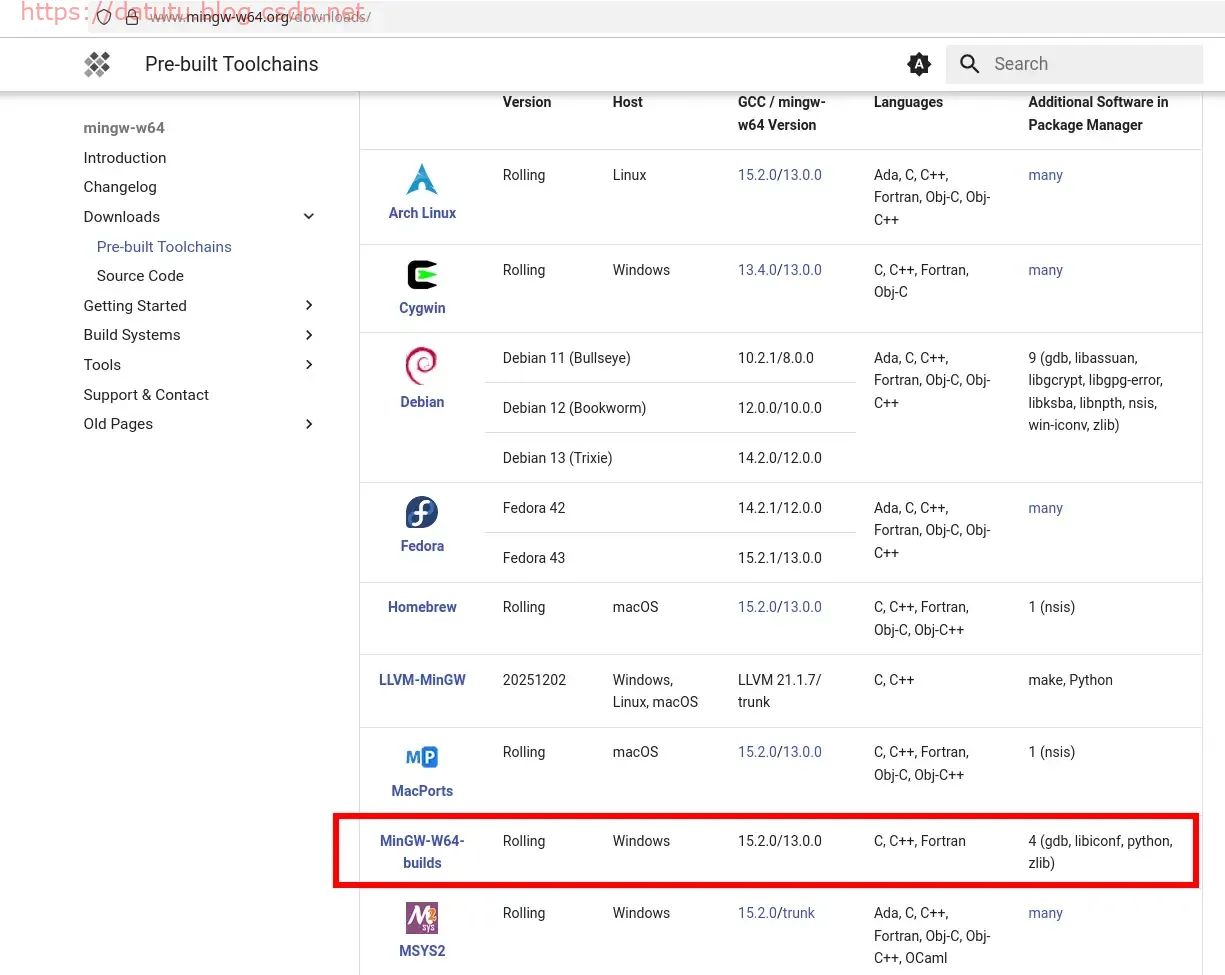The width and height of the screenshot is (1225, 975).
Task: Click the search magnifier icon
Action: tap(969, 64)
